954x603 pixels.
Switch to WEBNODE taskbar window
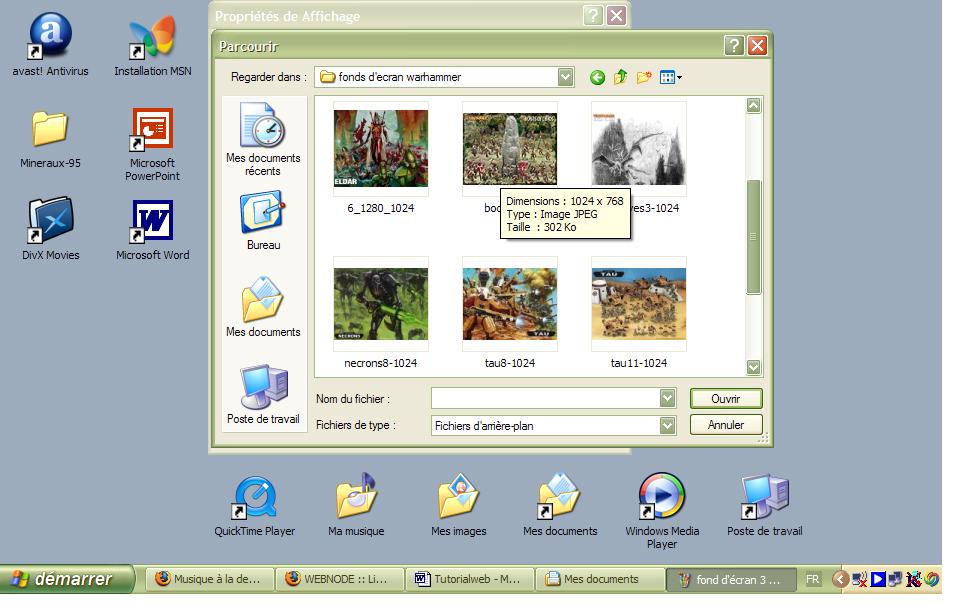tap(339, 579)
